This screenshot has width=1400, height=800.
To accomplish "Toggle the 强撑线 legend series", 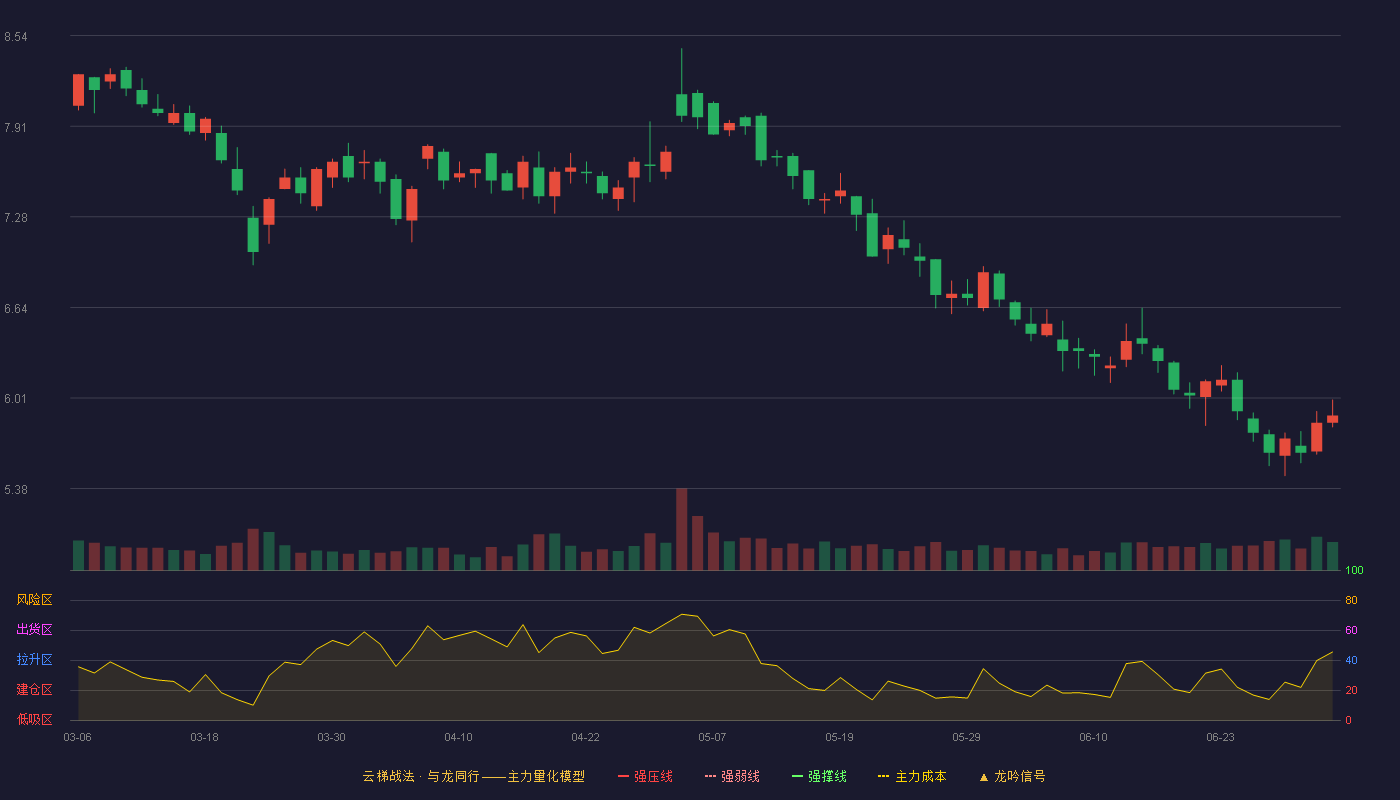I will 819,776.
